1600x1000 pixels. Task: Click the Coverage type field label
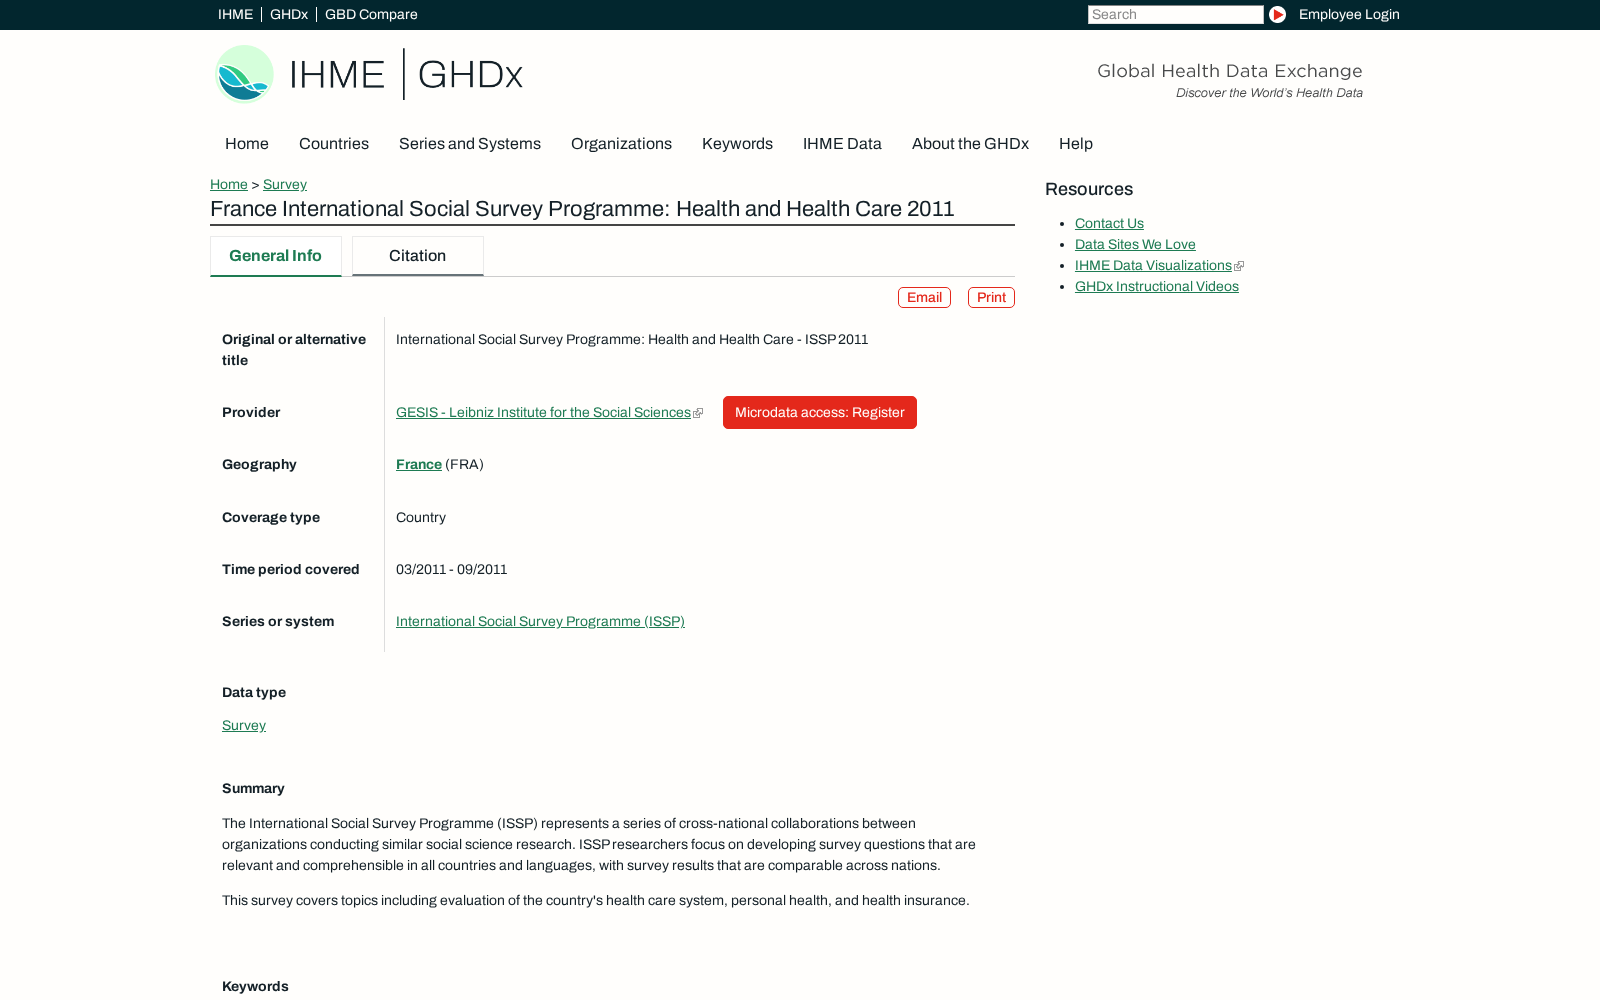tap(271, 517)
